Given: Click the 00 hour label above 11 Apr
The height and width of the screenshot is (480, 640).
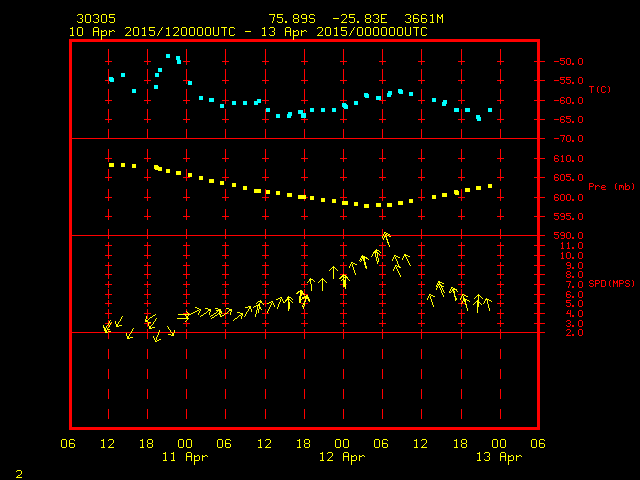Looking at the screenshot, I should pos(185,444).
